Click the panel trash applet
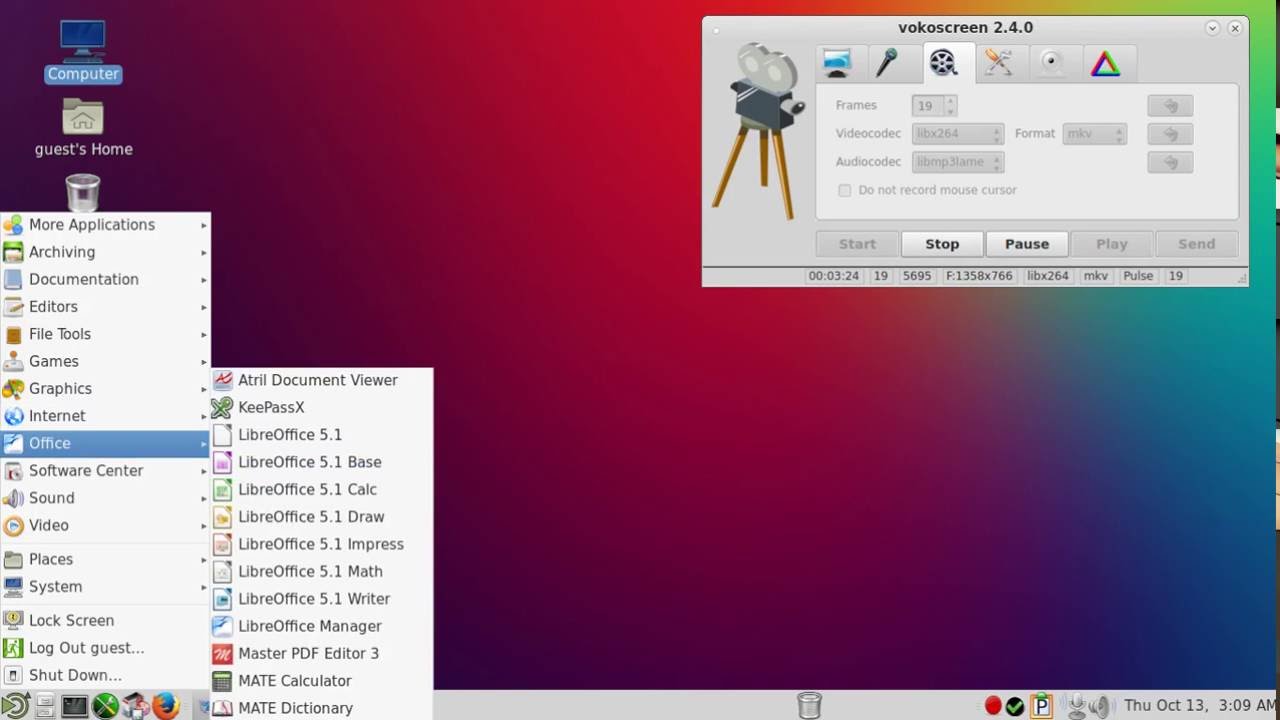This screenshot has width=1280, height=720. 809,705
